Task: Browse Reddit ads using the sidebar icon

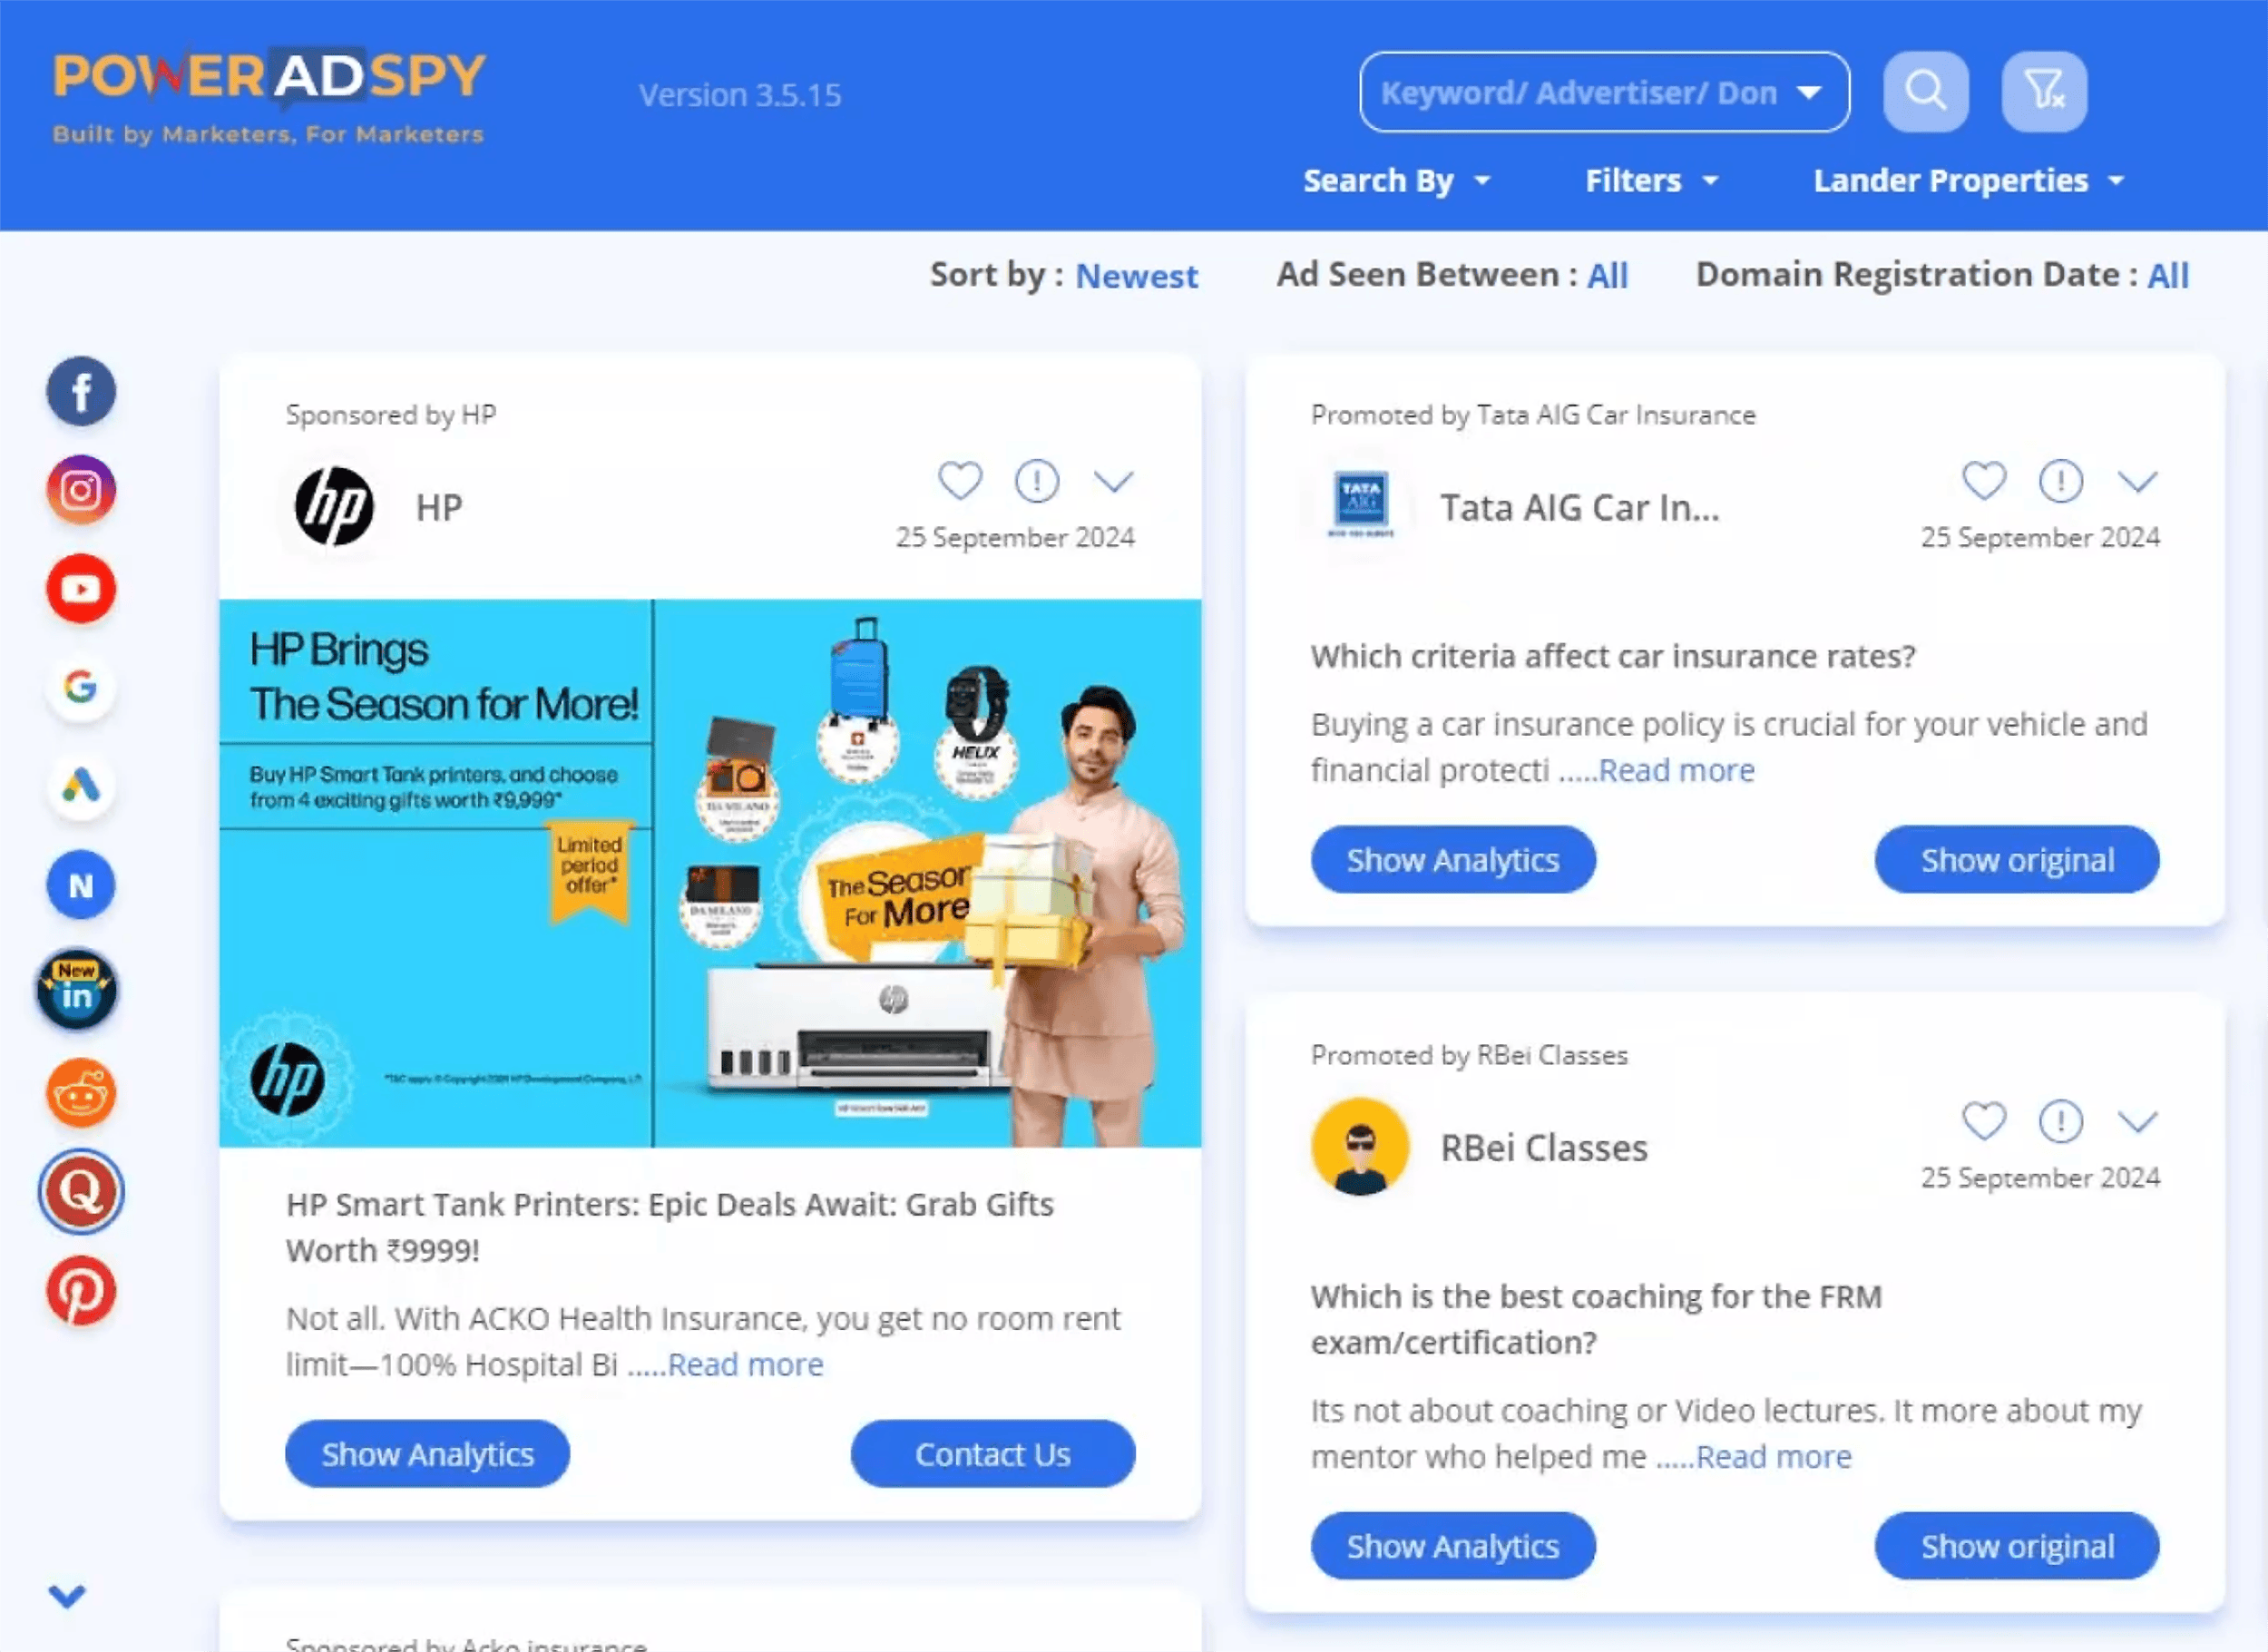Action: pos(80,1092)
